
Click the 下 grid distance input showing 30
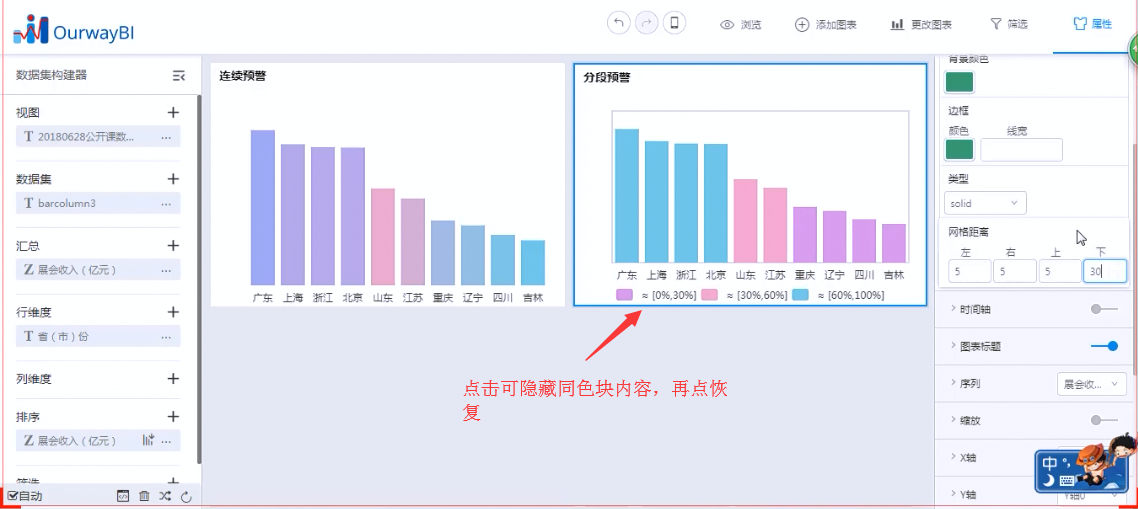coord(1105,272)
